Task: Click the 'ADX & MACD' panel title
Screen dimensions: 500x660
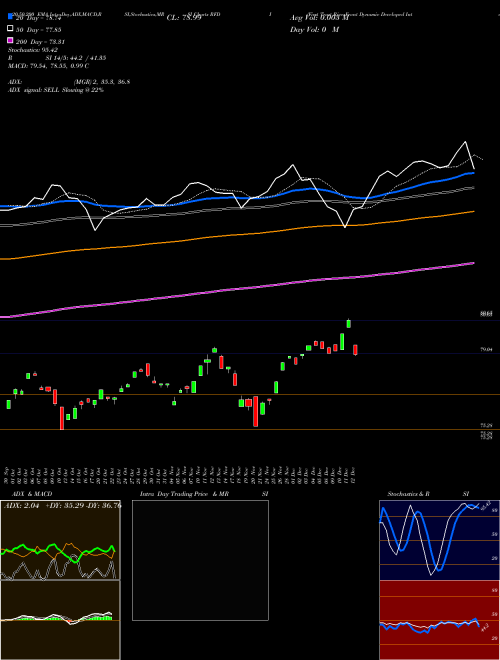Action: click(x=32, y=494)
